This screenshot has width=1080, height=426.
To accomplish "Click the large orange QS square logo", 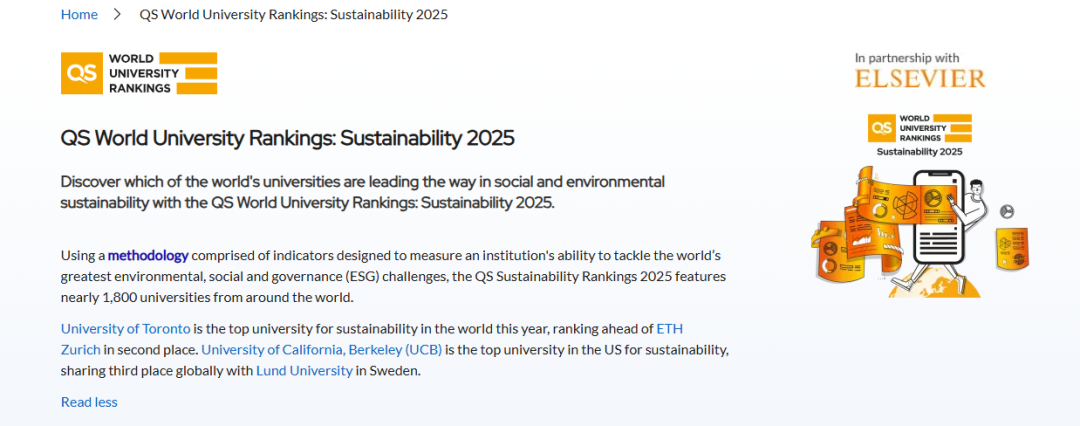I will click(x=81, y=73).
